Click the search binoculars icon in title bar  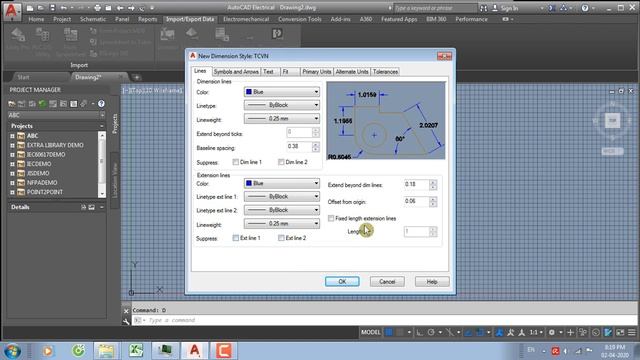[484, 8]
